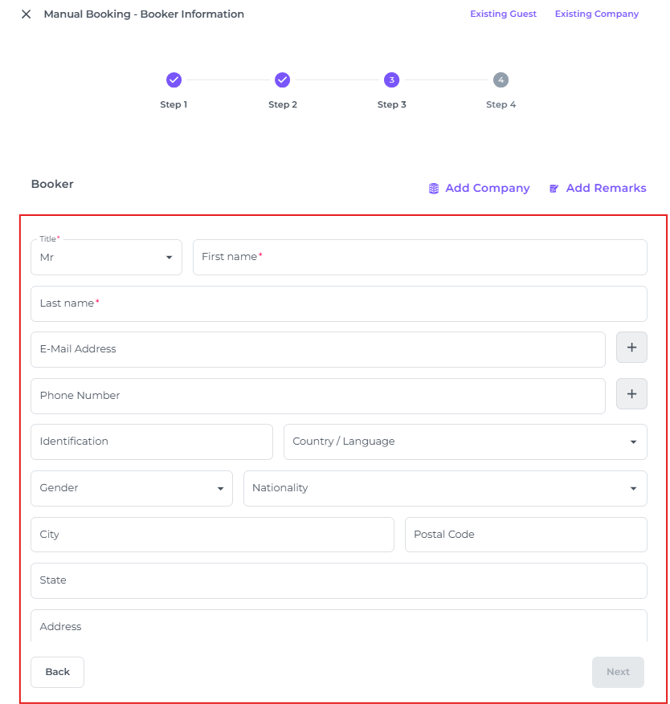The width and height of the screenshot is (670, 704).
Task: Select the Step 4 circle indicator
Action: tap(500, 80)
